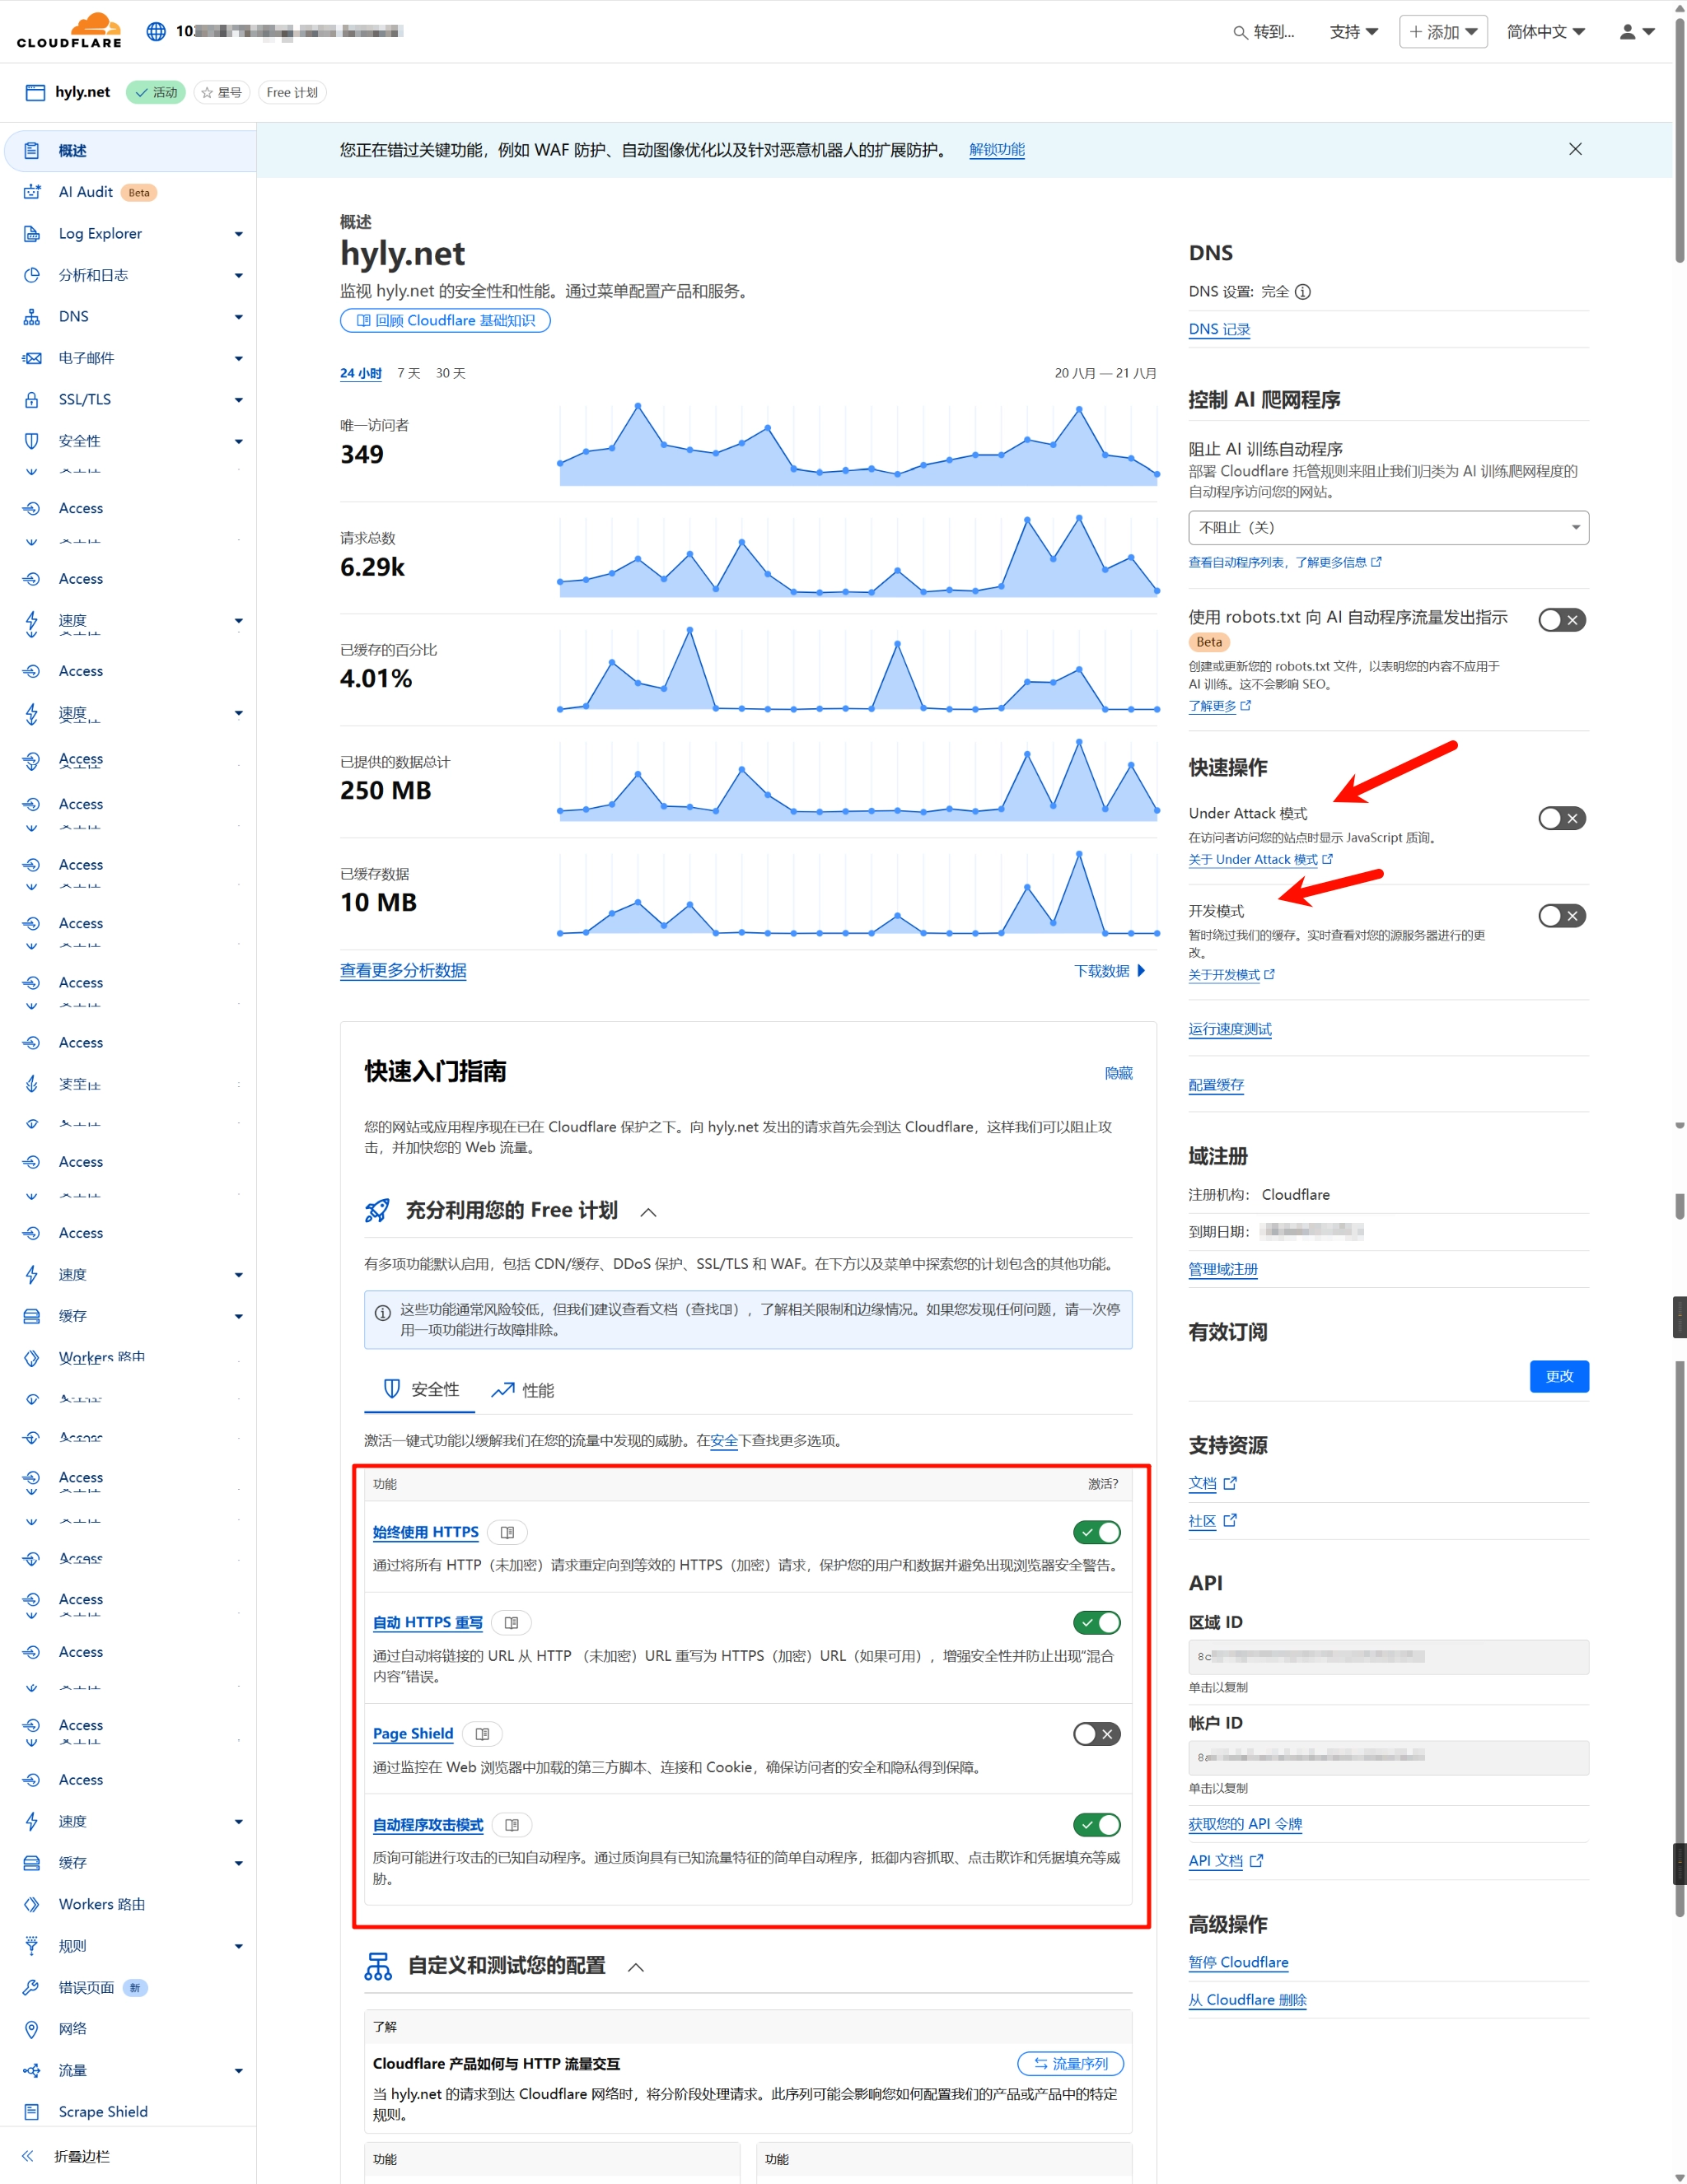Select the 7 天 time range tab

(409, 373)
